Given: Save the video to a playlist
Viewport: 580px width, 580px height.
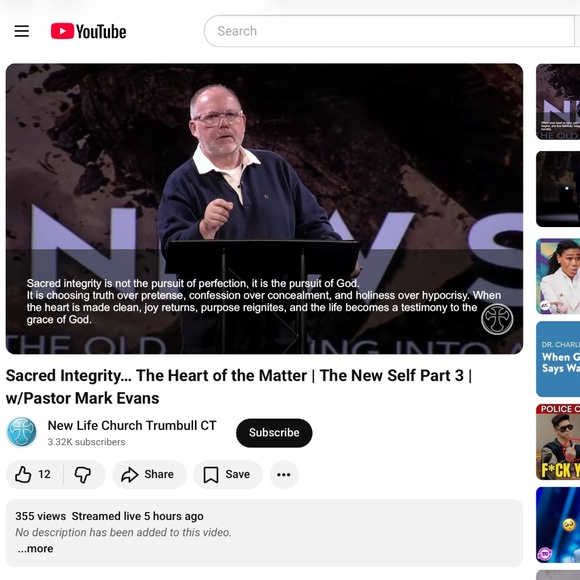Looking at the screenshot, I should tap(228, 474).
